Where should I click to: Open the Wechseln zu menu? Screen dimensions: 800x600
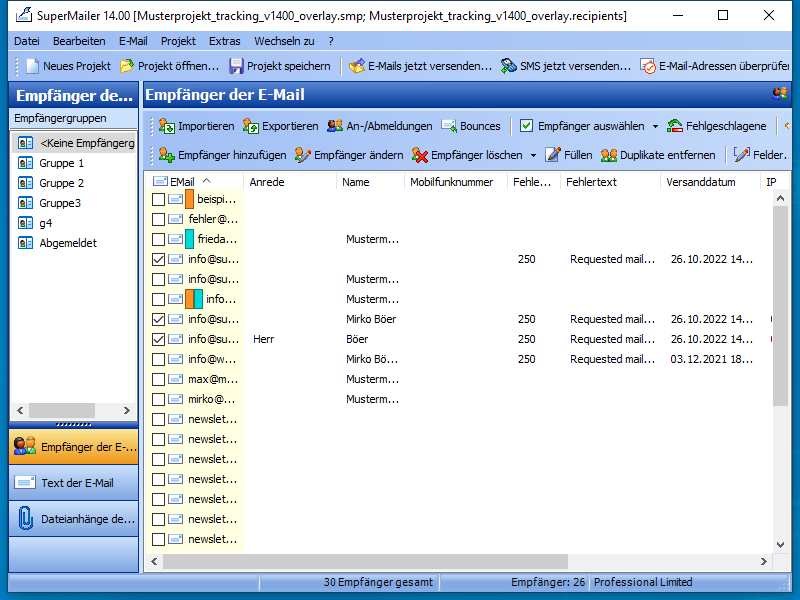(284, 41)
